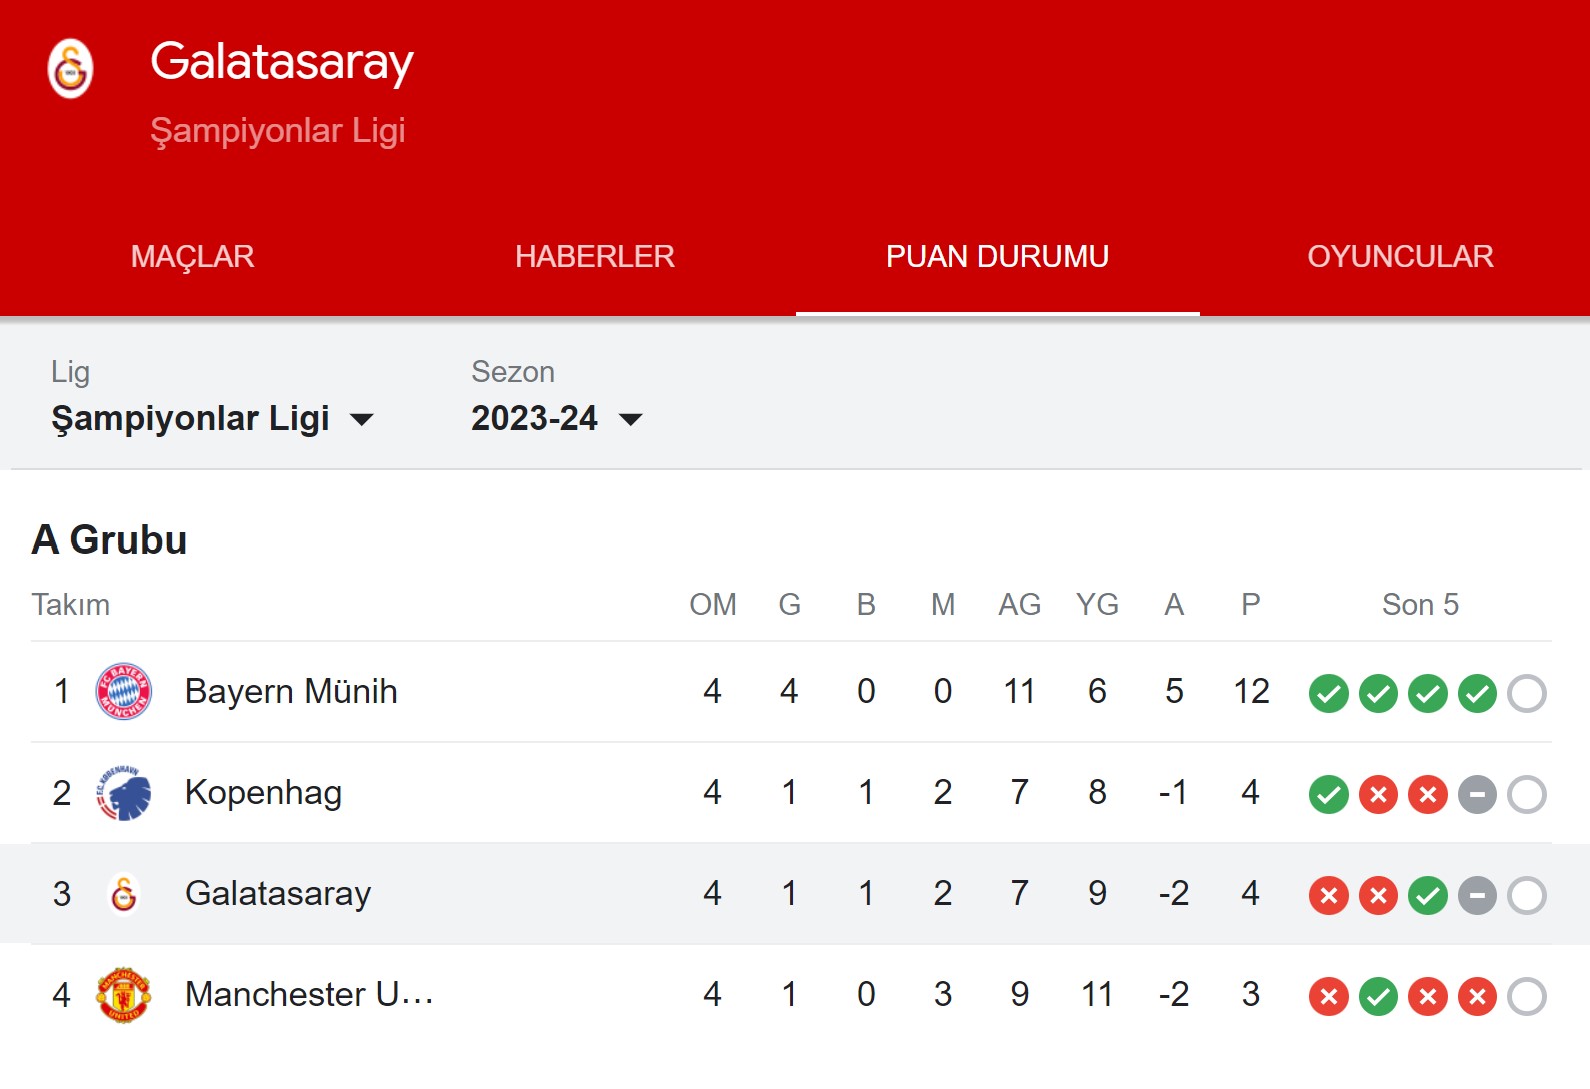
Task: Click Bayern Münih's empty upcoming match circle
Action: click(x=1526, y=693)
